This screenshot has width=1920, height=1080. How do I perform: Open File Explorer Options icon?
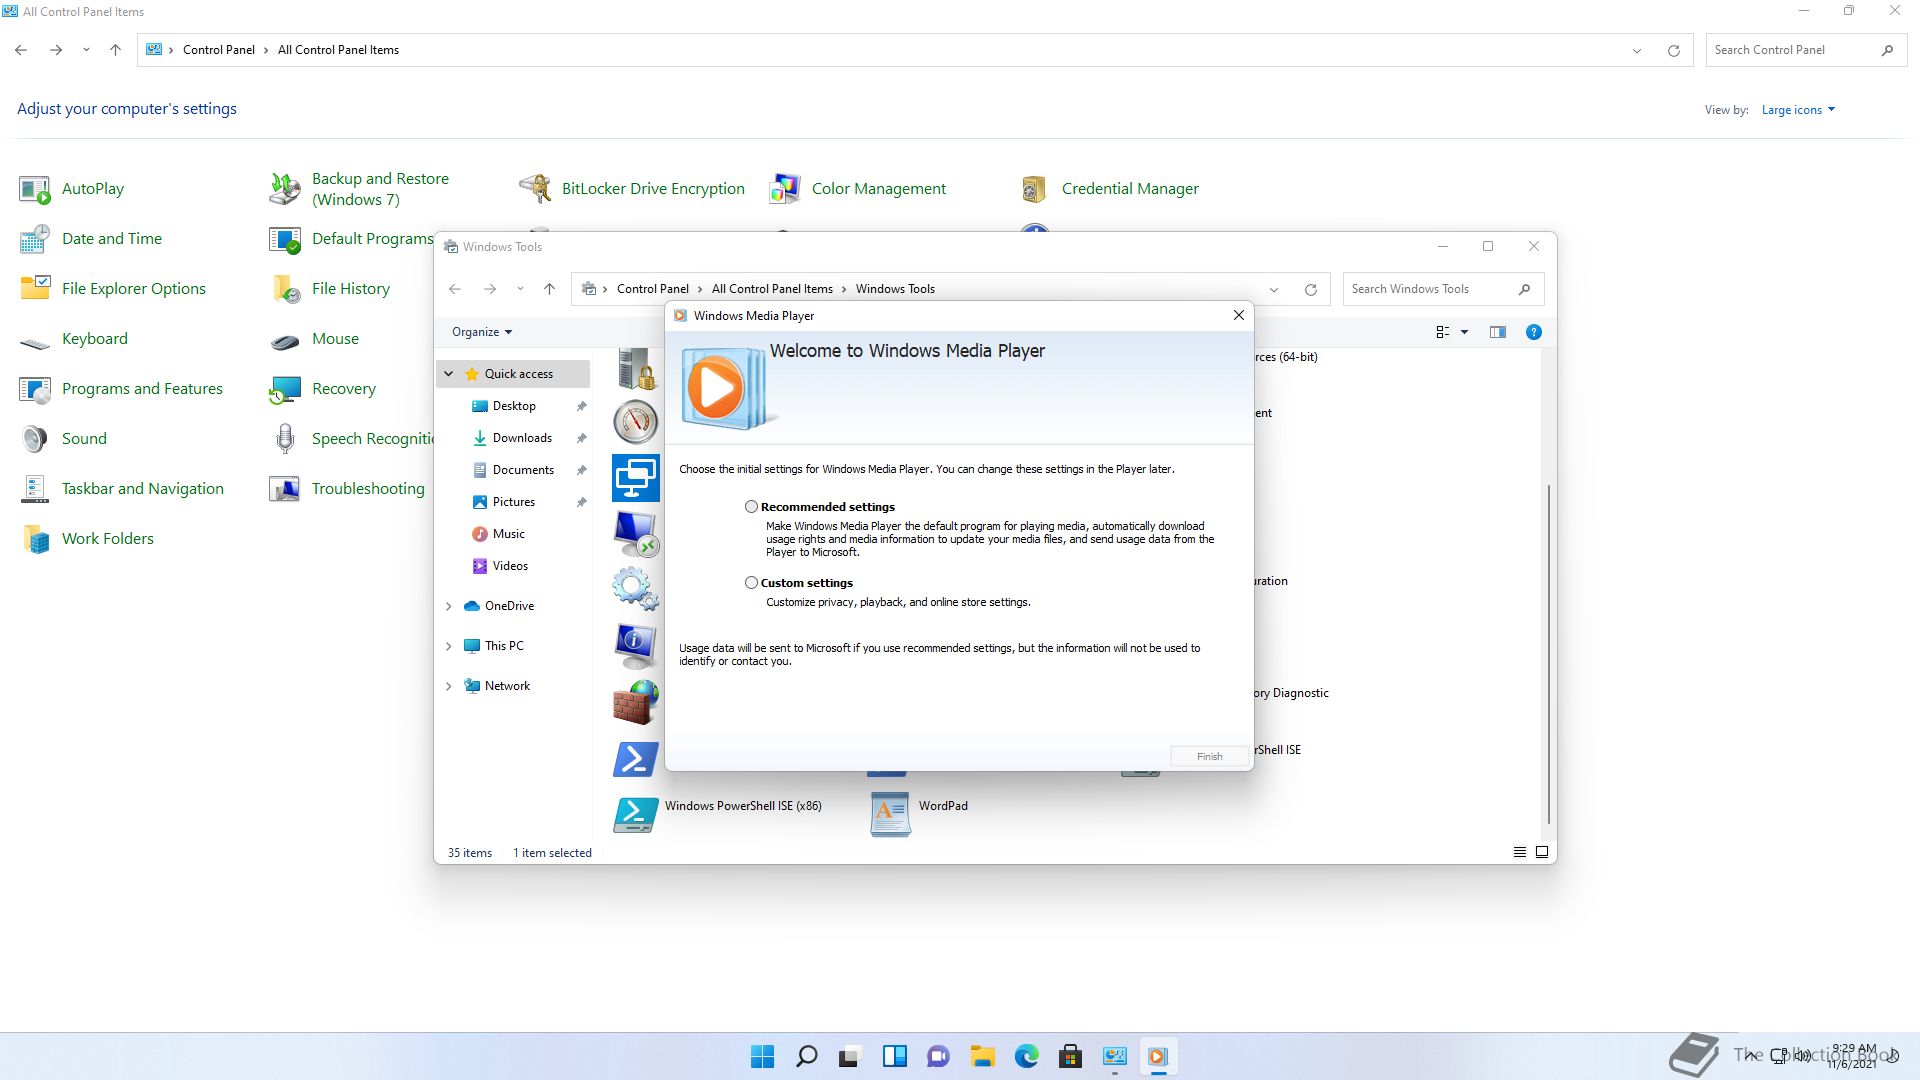coord(35,289)
